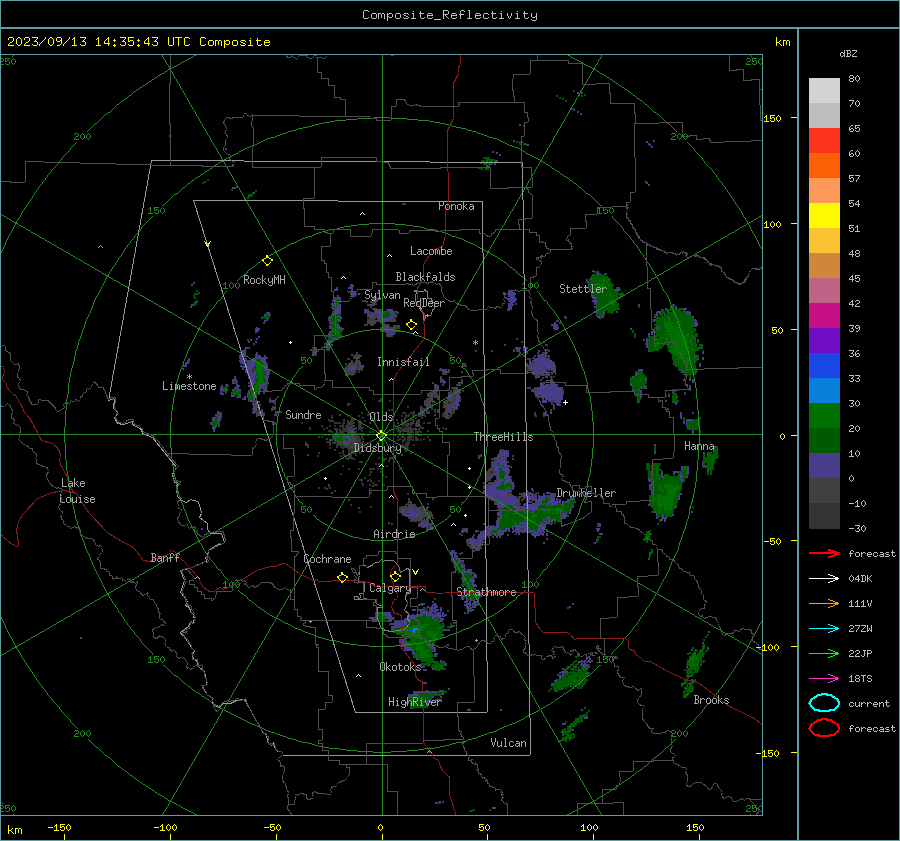The width and height of the screenshot is (900, 841).
Task: Click the yellow diamond marker below Cochrane
Action: [343, 578]
